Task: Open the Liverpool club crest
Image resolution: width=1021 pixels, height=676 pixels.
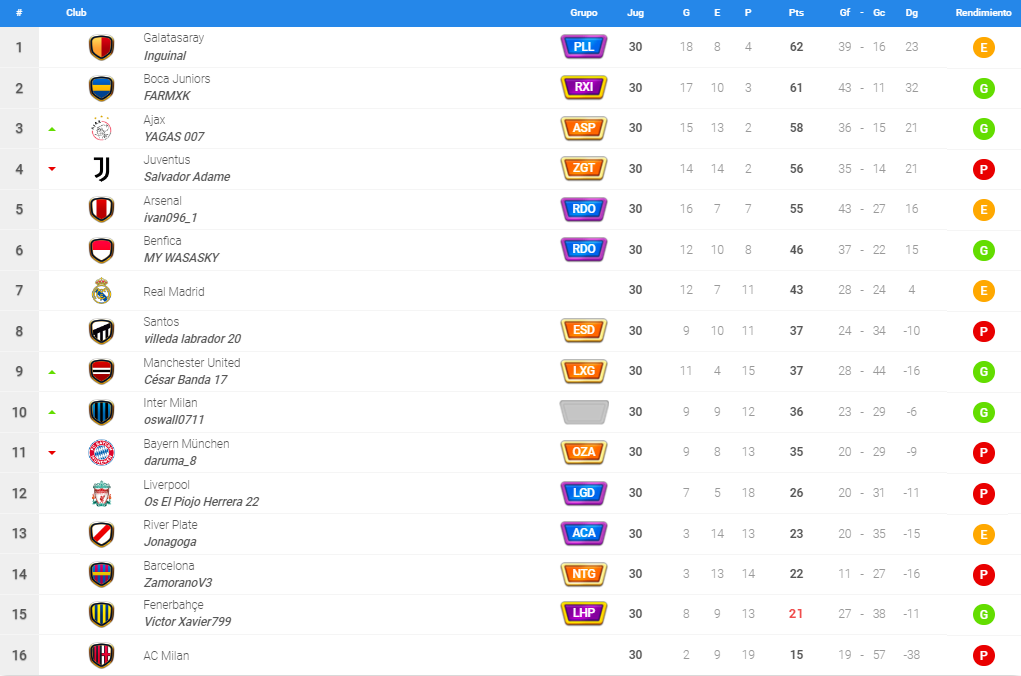Action: click(x=102, y=494)
